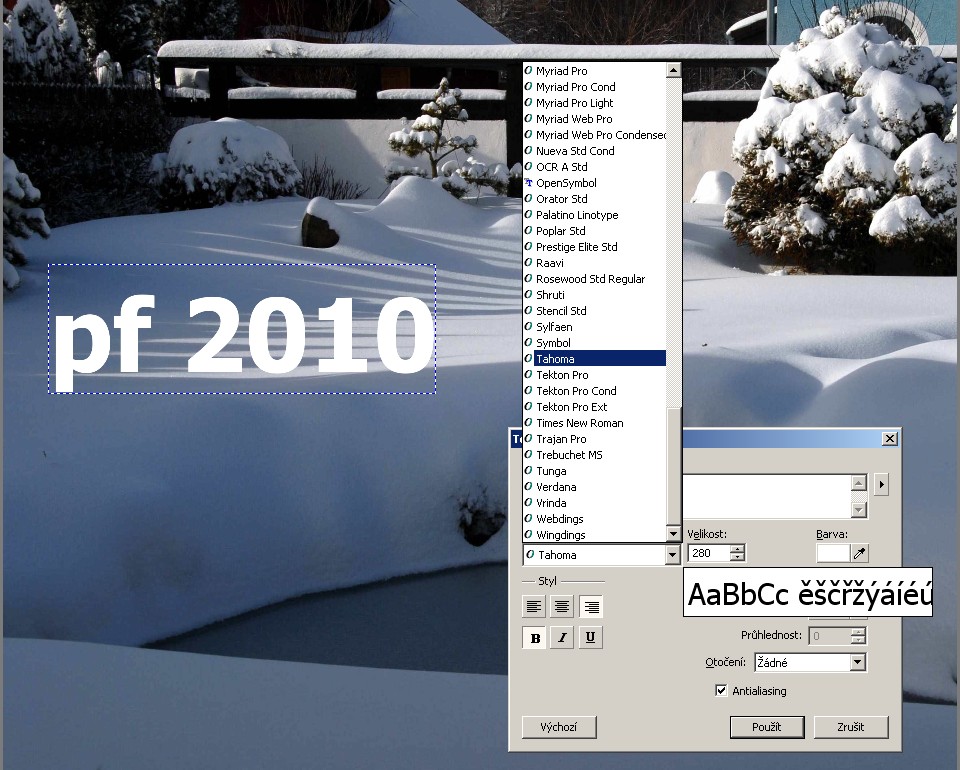Align text to the right

pos(591,606)
